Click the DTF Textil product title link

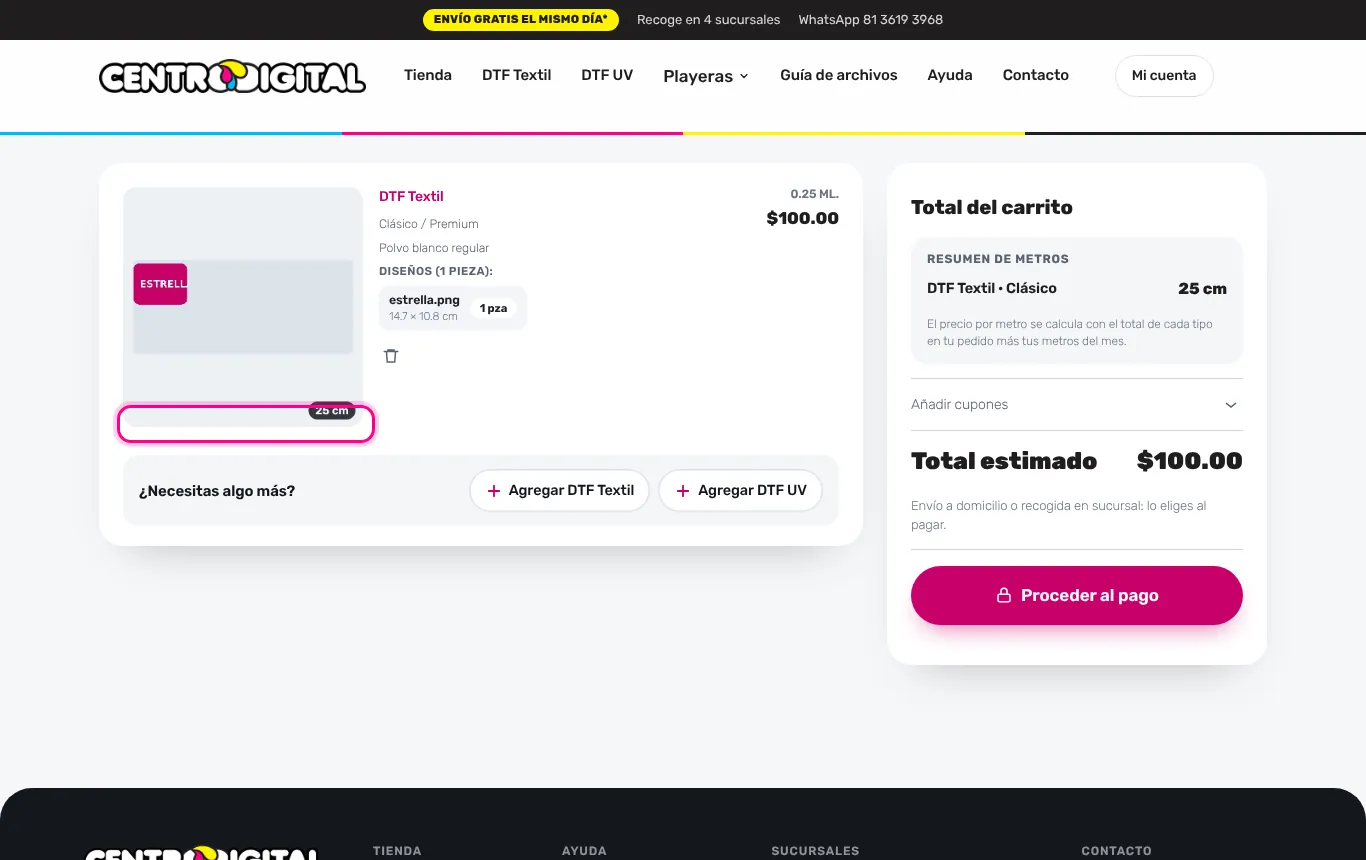[x=411, y=196]
